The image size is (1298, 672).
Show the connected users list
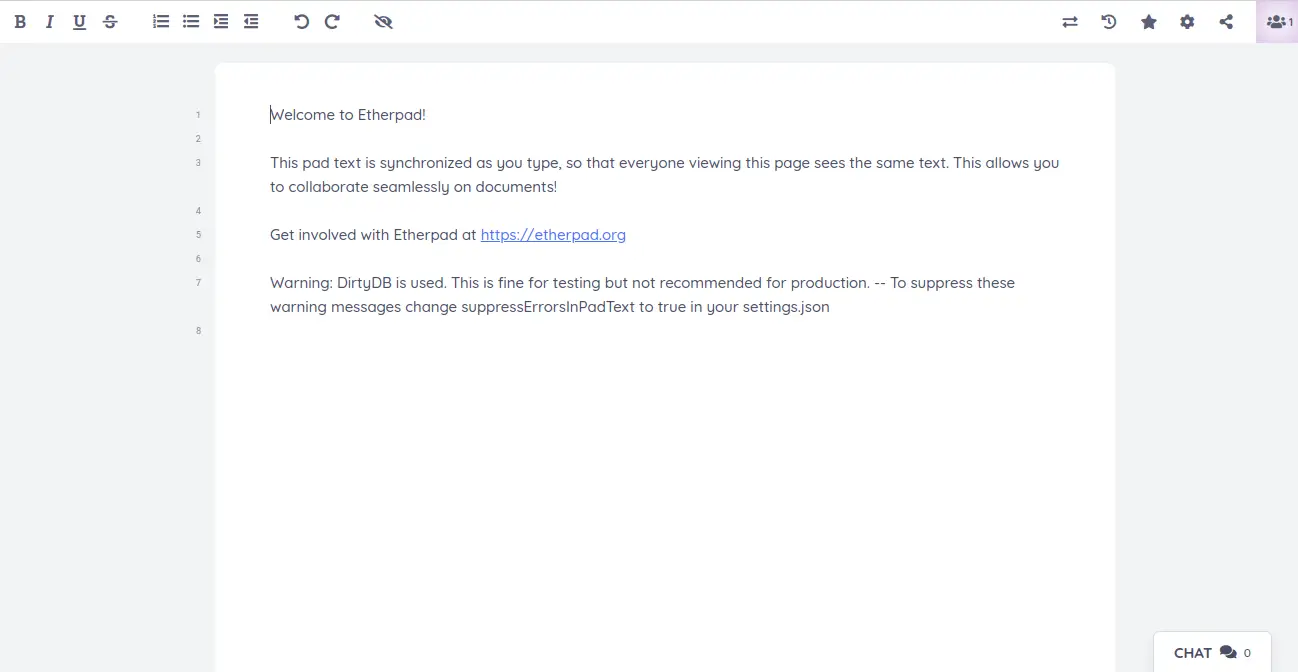tap(1277, 21)
